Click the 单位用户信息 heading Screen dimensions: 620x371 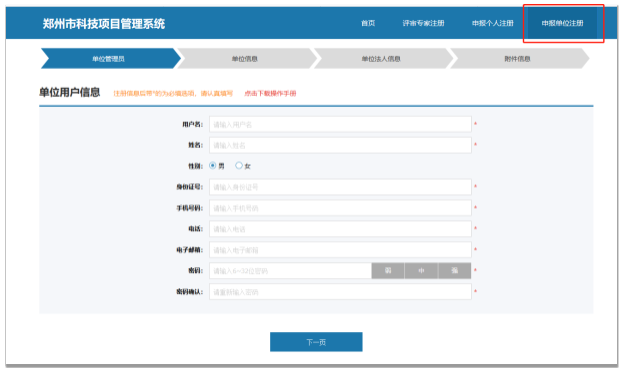pyautogui.click(x=69, y=93)
